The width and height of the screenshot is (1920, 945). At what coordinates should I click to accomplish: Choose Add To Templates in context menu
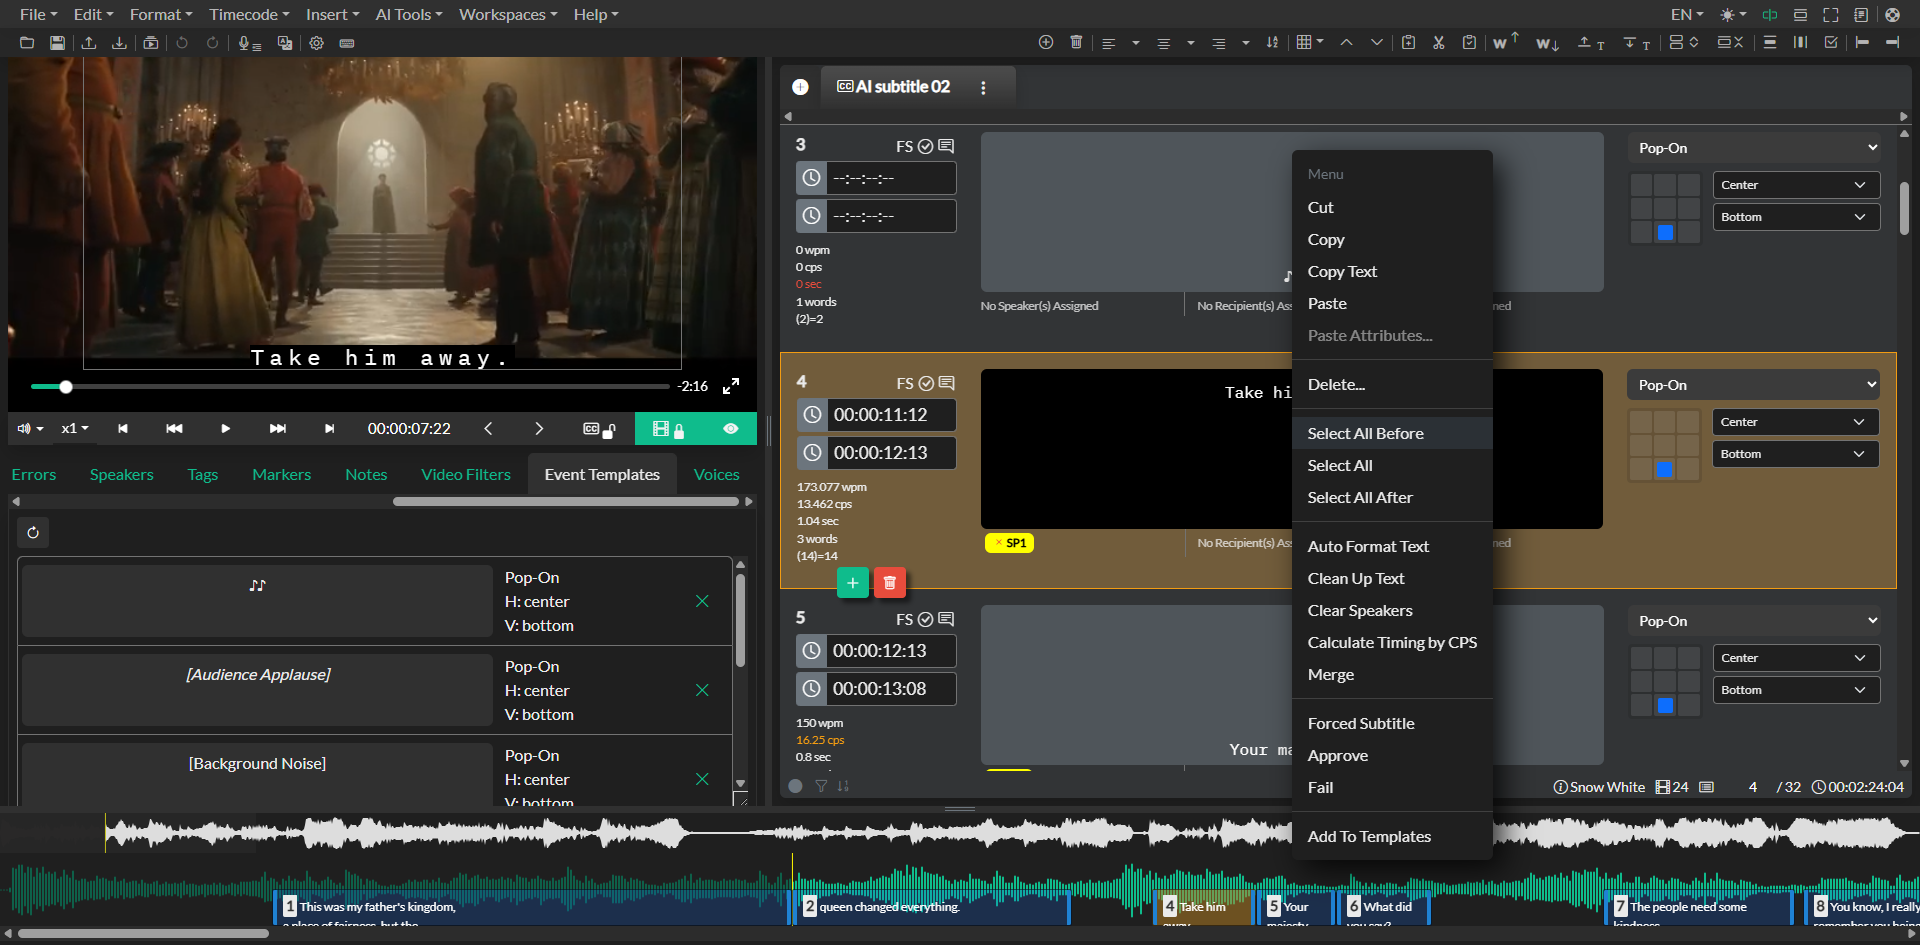tap(1392, 836)
